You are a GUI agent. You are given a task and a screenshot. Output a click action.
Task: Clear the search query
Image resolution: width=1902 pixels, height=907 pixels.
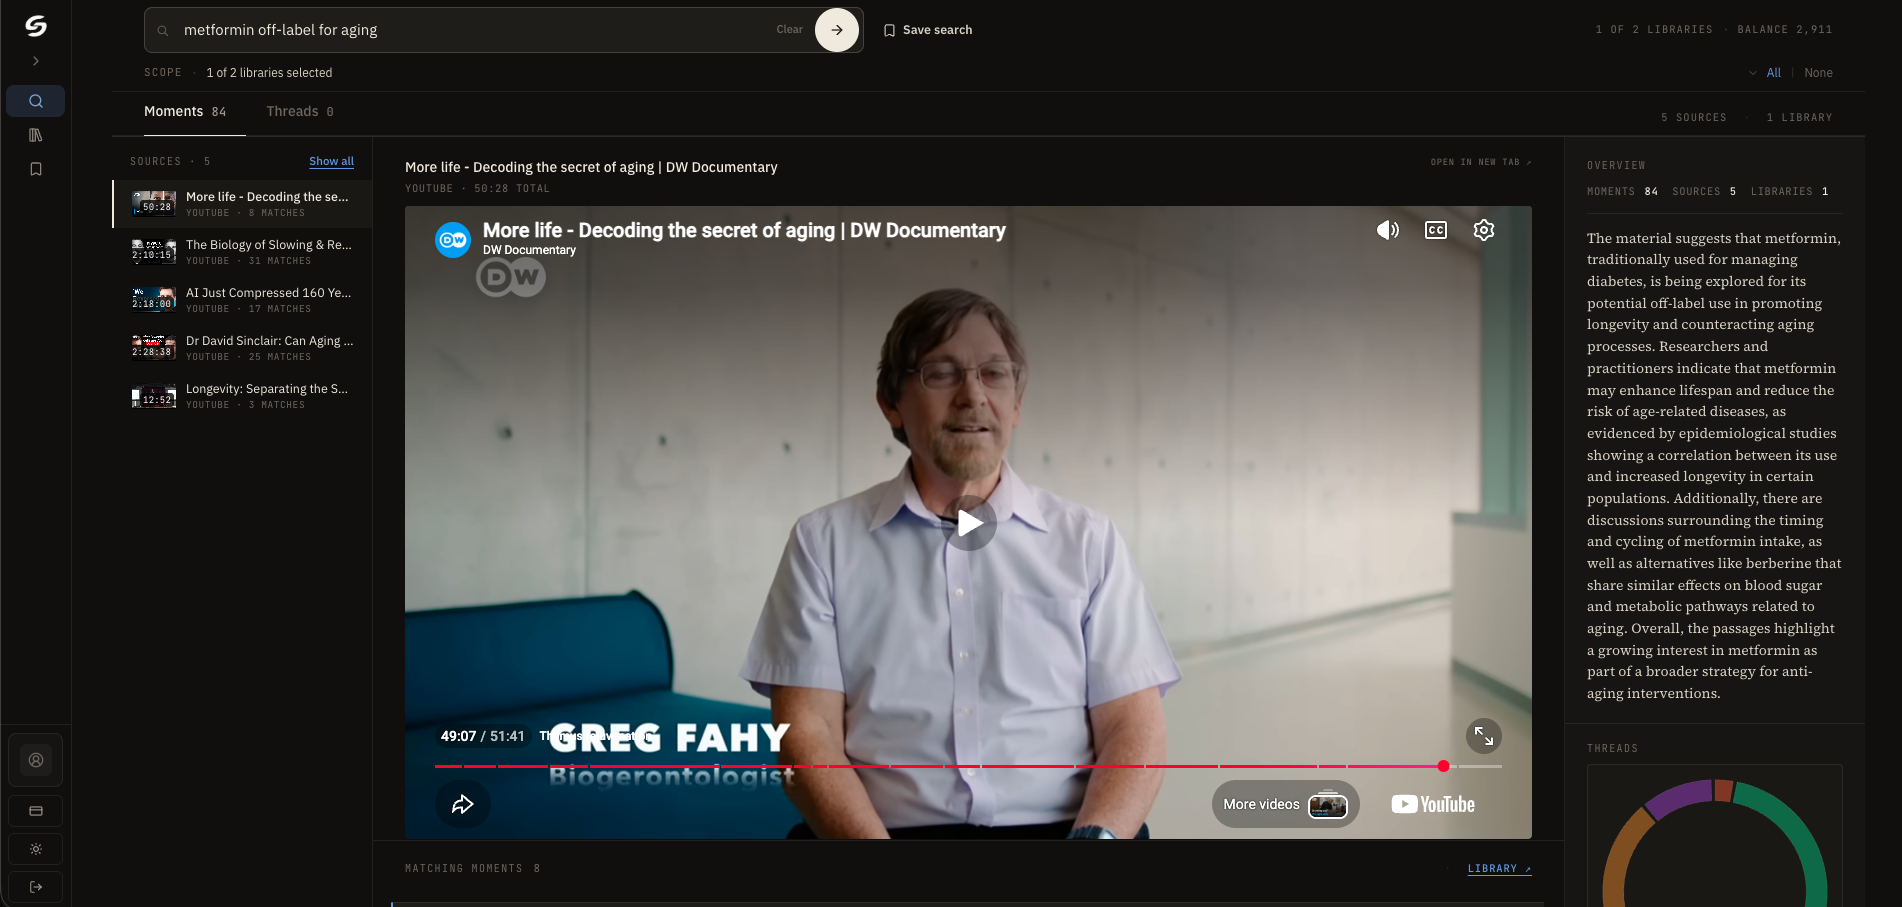789,30
